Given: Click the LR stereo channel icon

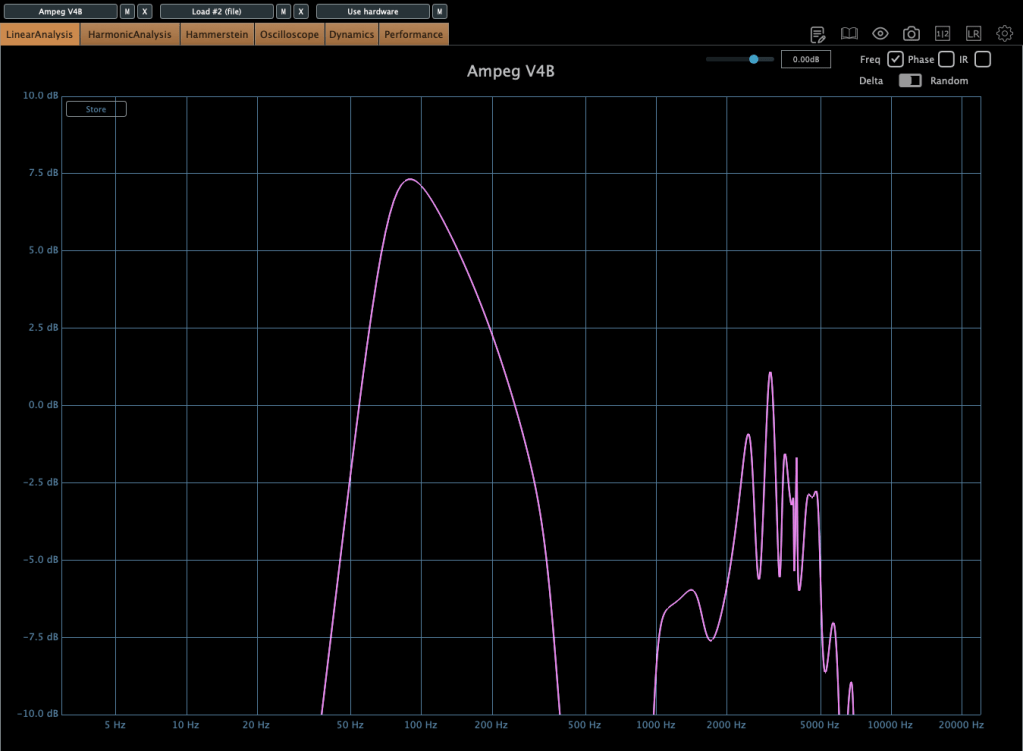Looking at the screenshot, I should pyautogui.click(x=973, y=34).
